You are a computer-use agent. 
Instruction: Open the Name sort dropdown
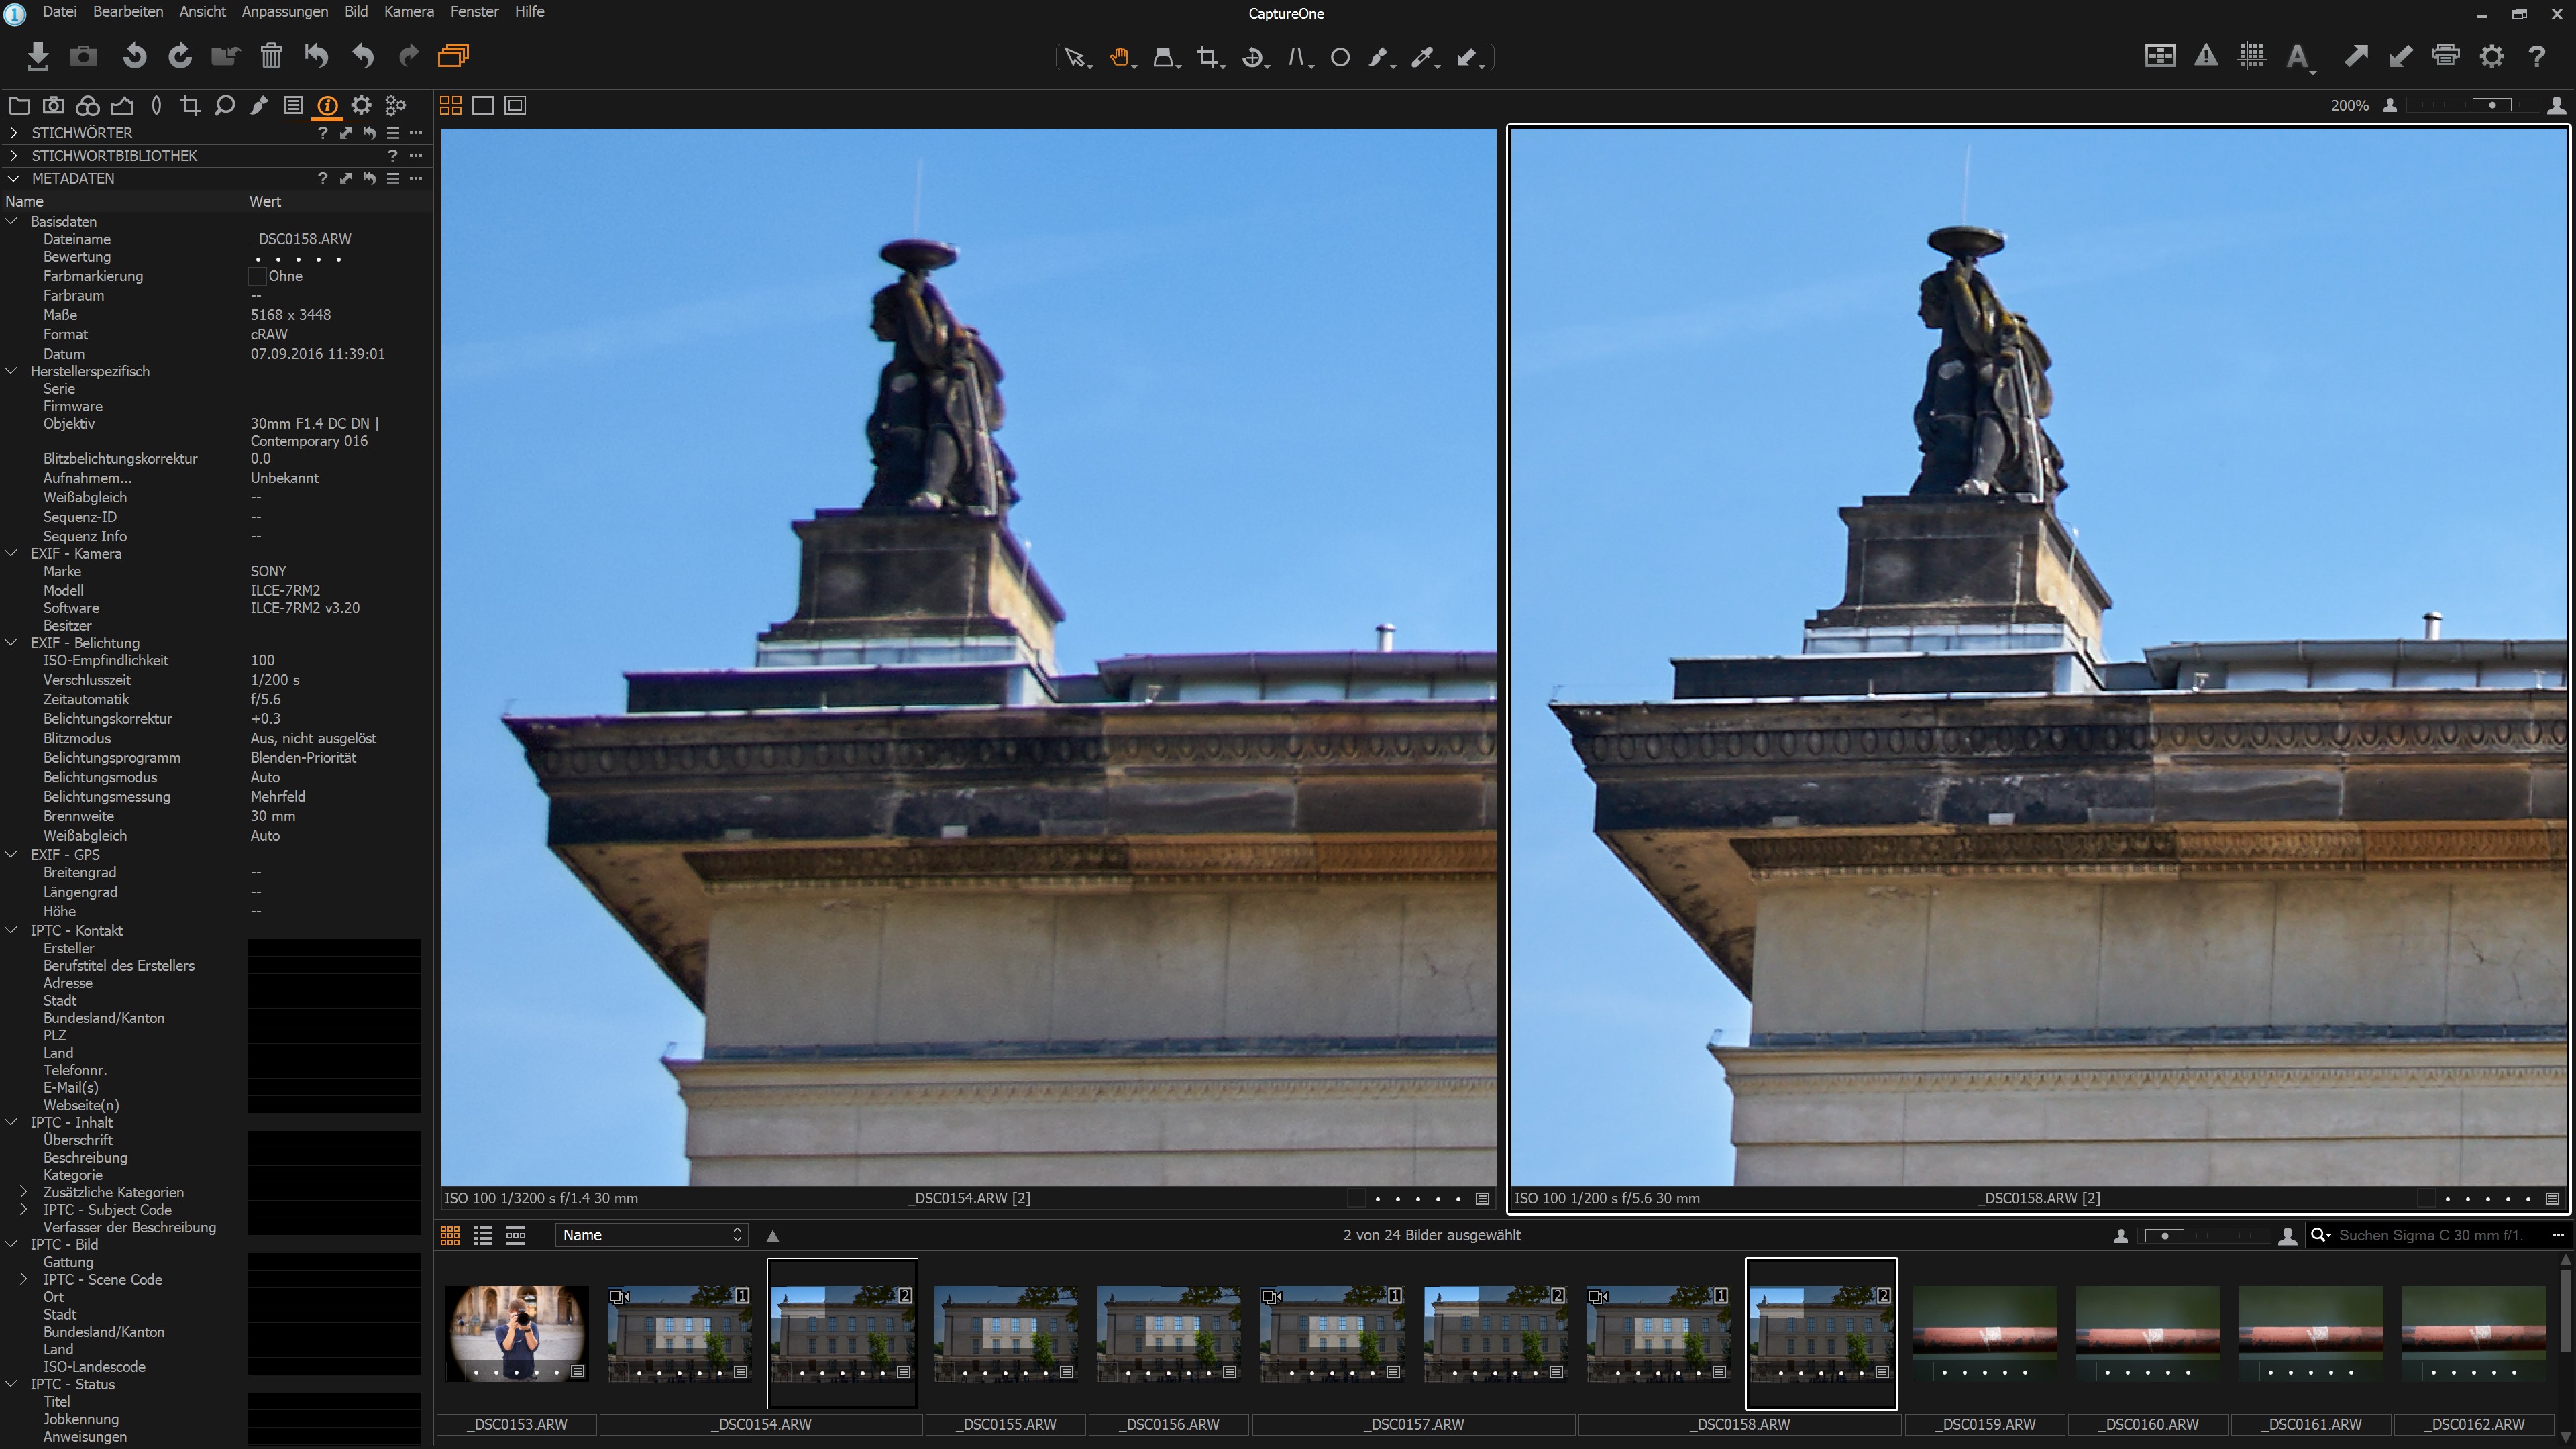pos(651,1235)
